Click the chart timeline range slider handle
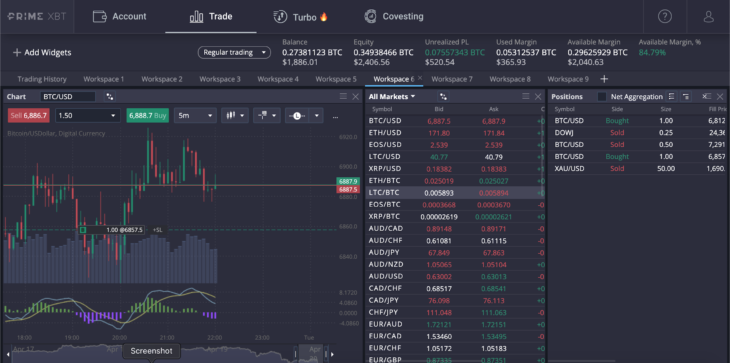Screen dimensions: 730x363 [296, 354]
